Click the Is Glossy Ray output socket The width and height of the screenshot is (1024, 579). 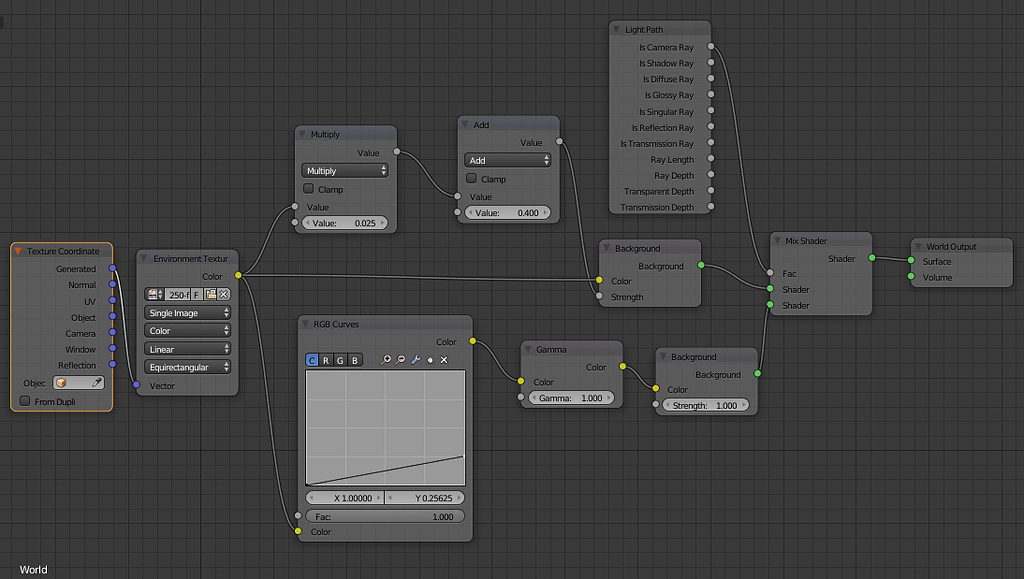(x=711, y=94)
